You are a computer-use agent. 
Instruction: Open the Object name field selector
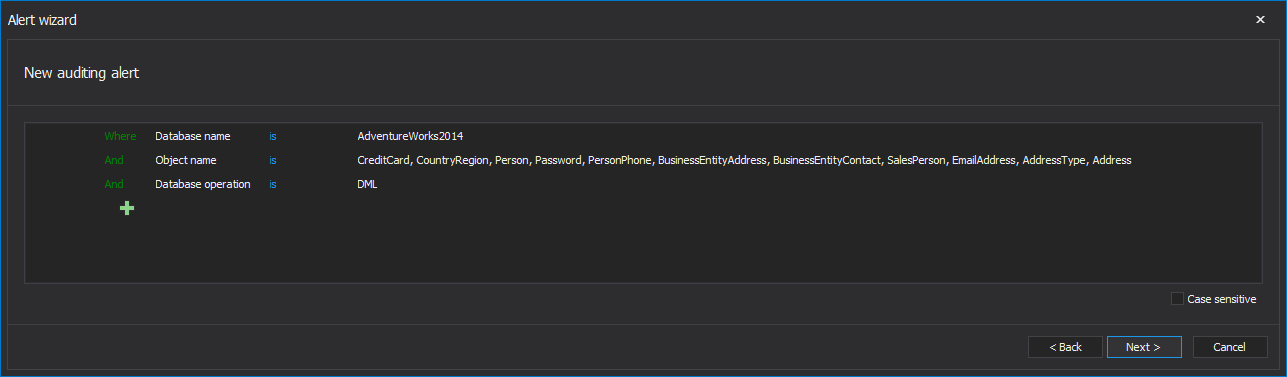click(x=186, y=160)
